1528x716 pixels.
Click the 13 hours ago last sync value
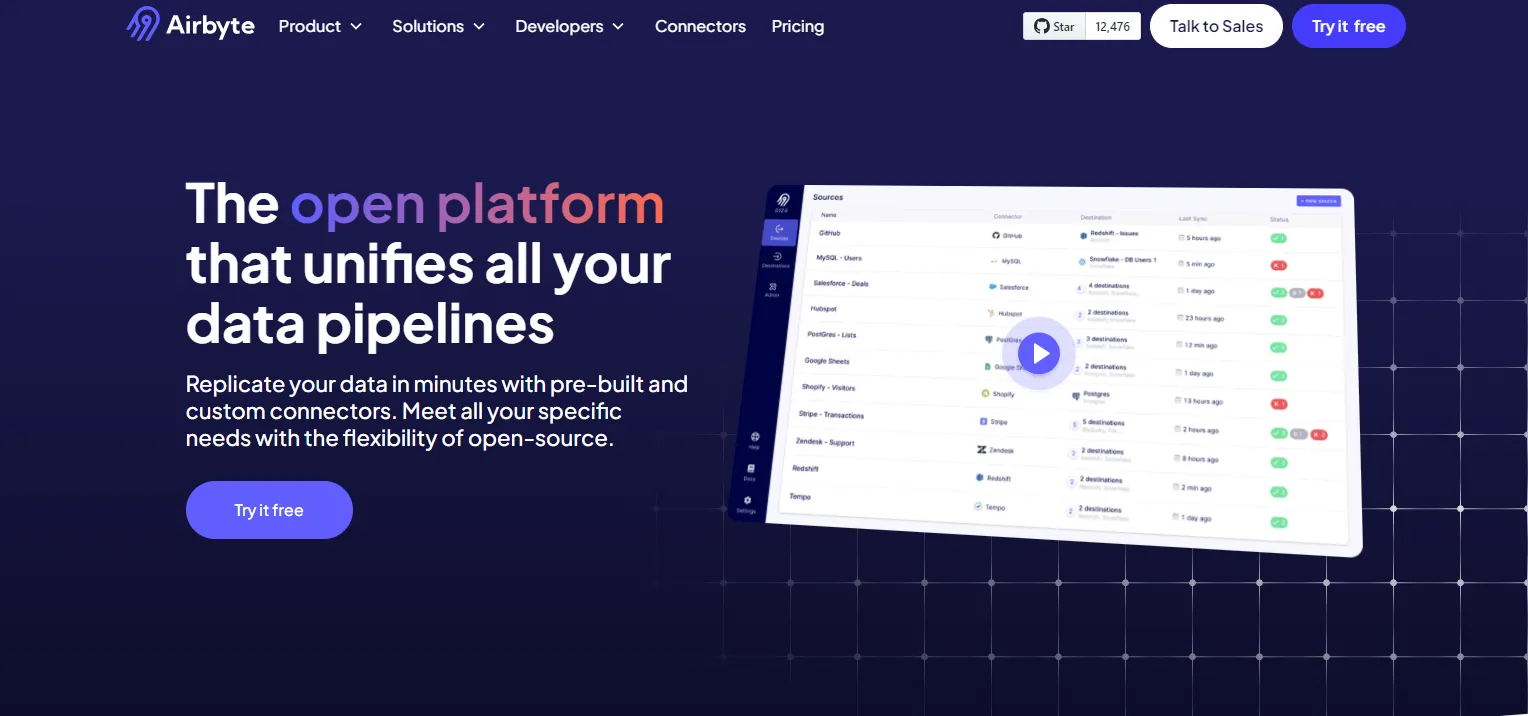pos(1203,401)
